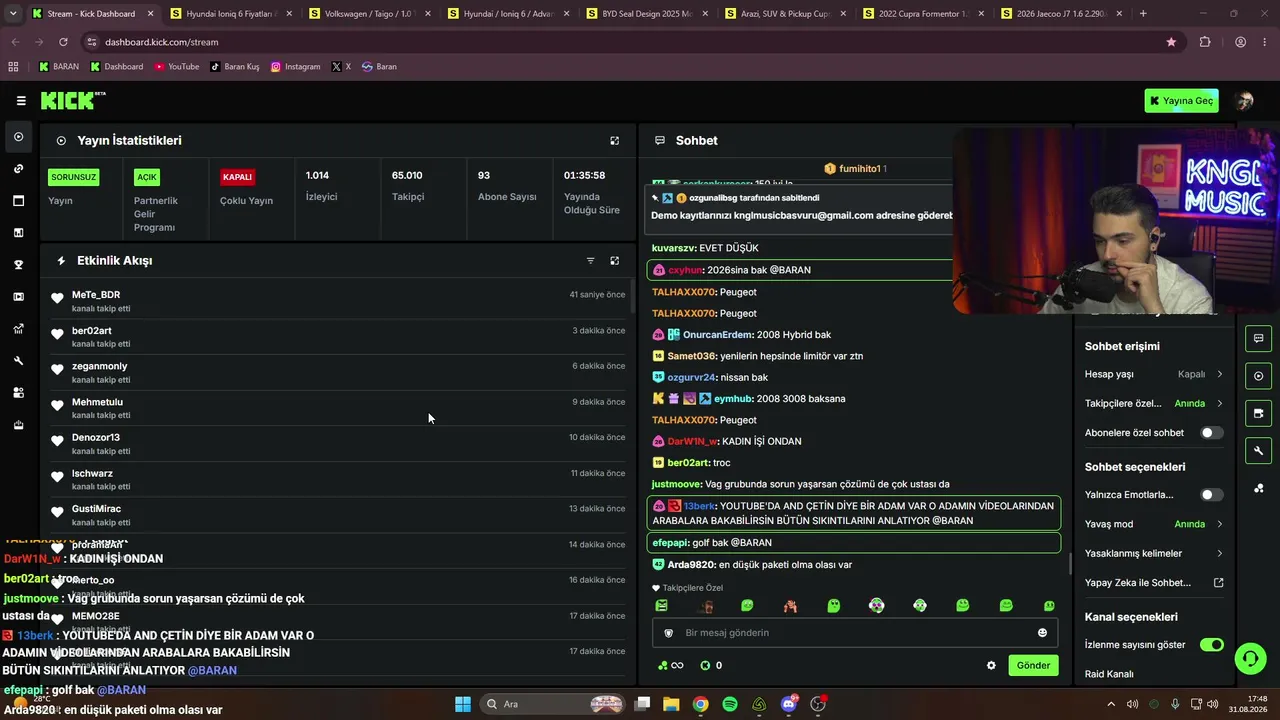This screenshot has height=720, width=1280.
Task: Open Discord from the Windows taskbar
Action: [x=789, y=704]
